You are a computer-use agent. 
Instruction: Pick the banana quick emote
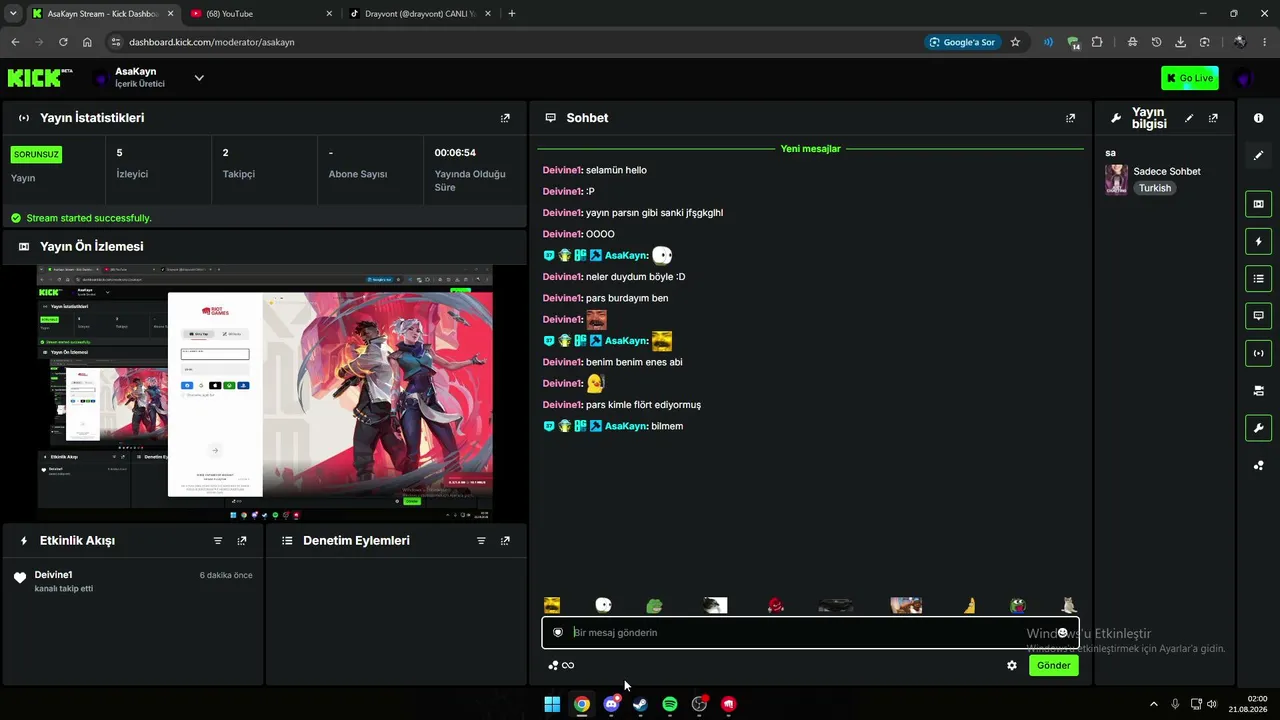click(969, 605)
